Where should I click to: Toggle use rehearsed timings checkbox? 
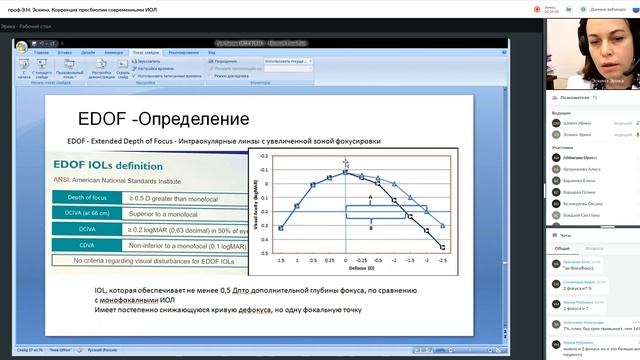[x=134, y=76]
